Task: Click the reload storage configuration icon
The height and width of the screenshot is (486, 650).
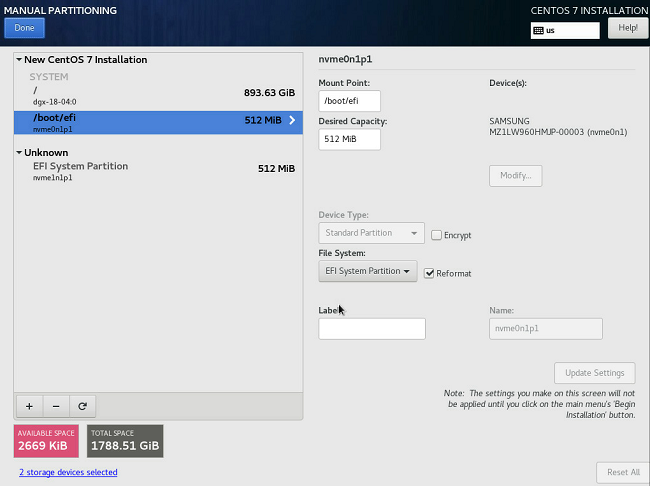Action: point(82,406)
